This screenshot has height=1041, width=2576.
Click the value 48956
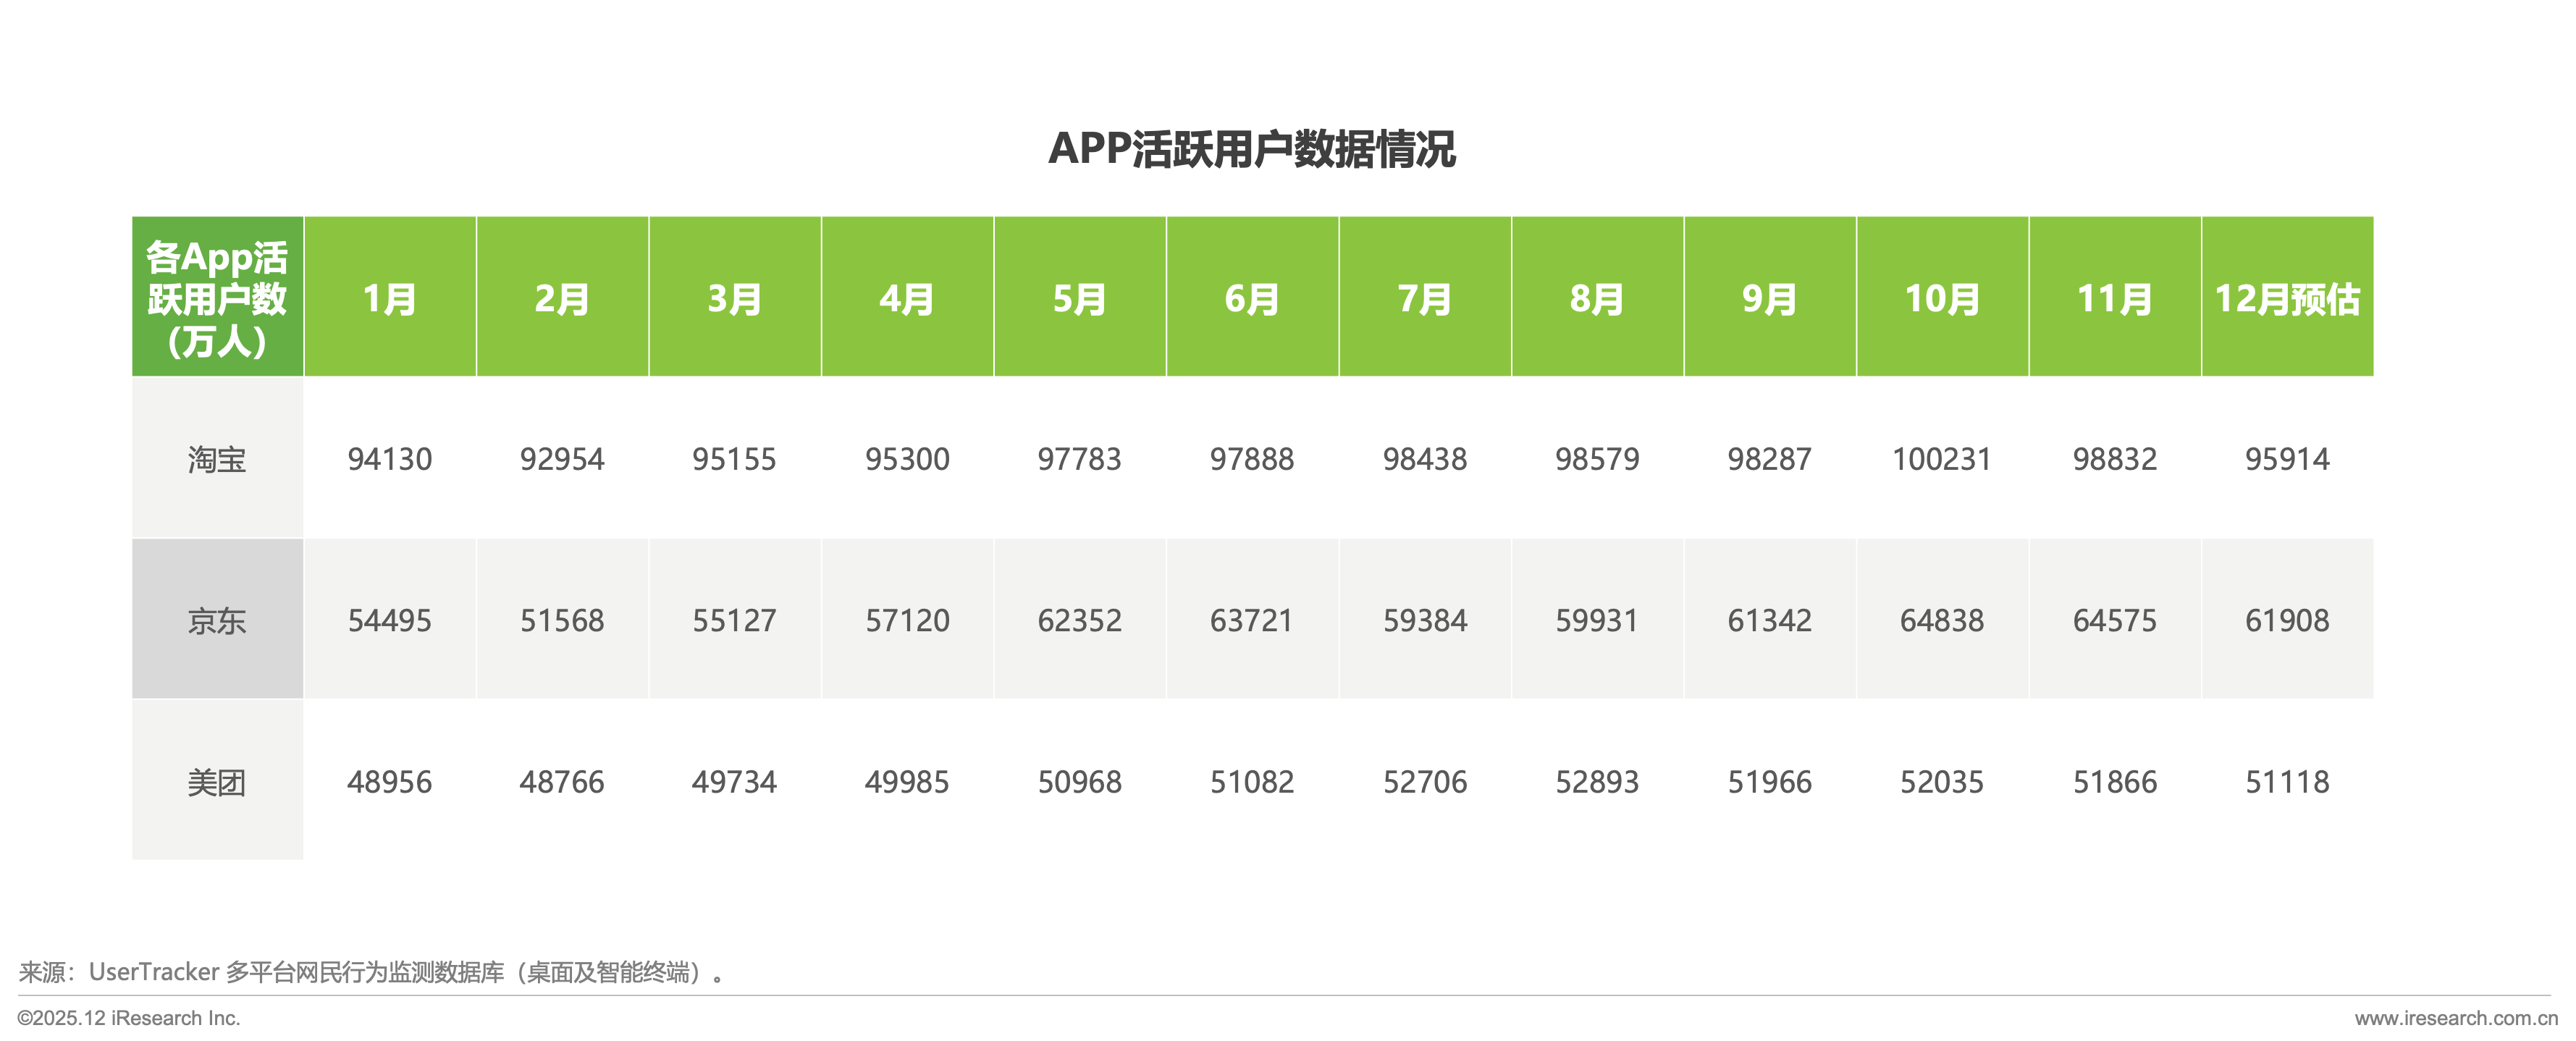(390, 781)
